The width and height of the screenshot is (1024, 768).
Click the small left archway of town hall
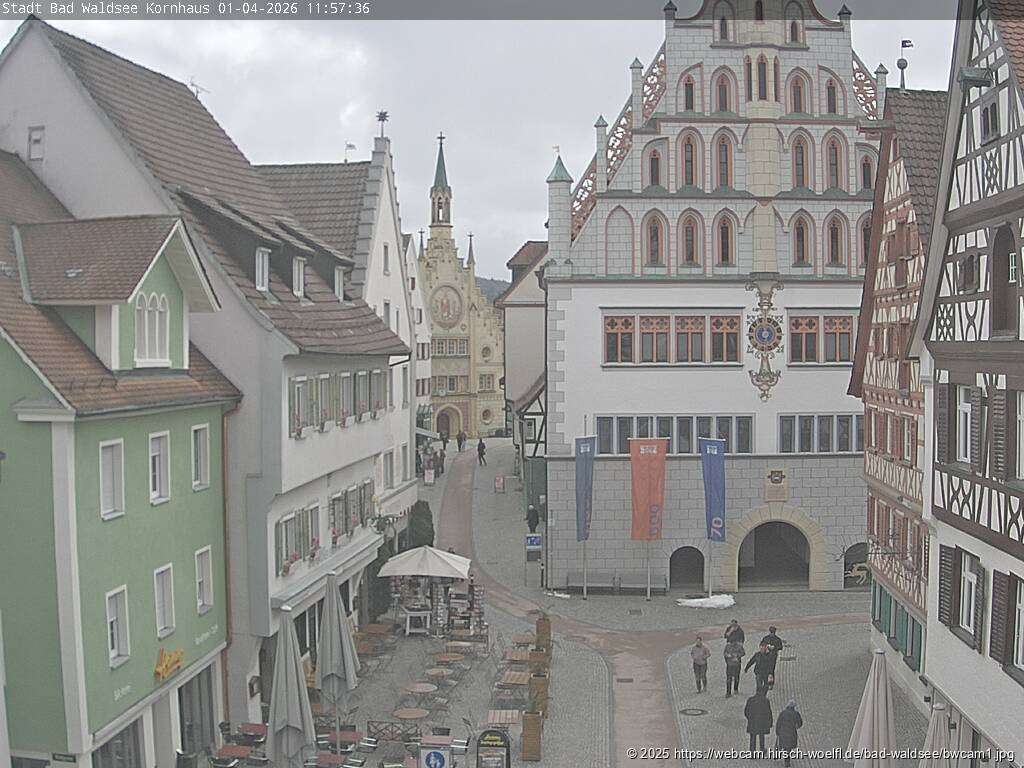pos(686,568)
